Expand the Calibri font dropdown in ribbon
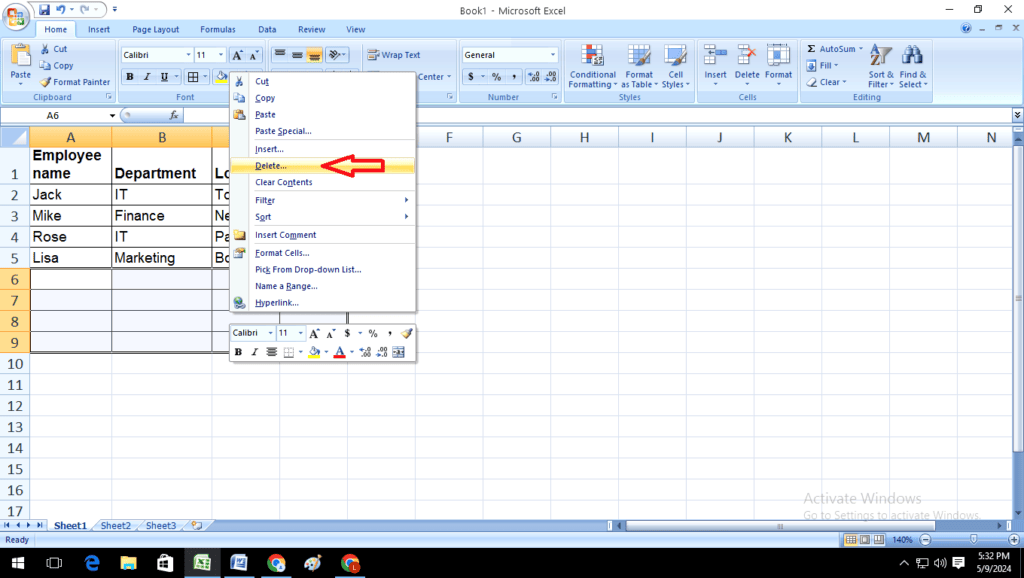Viewport: 1024px width, 578px height. 187,55
